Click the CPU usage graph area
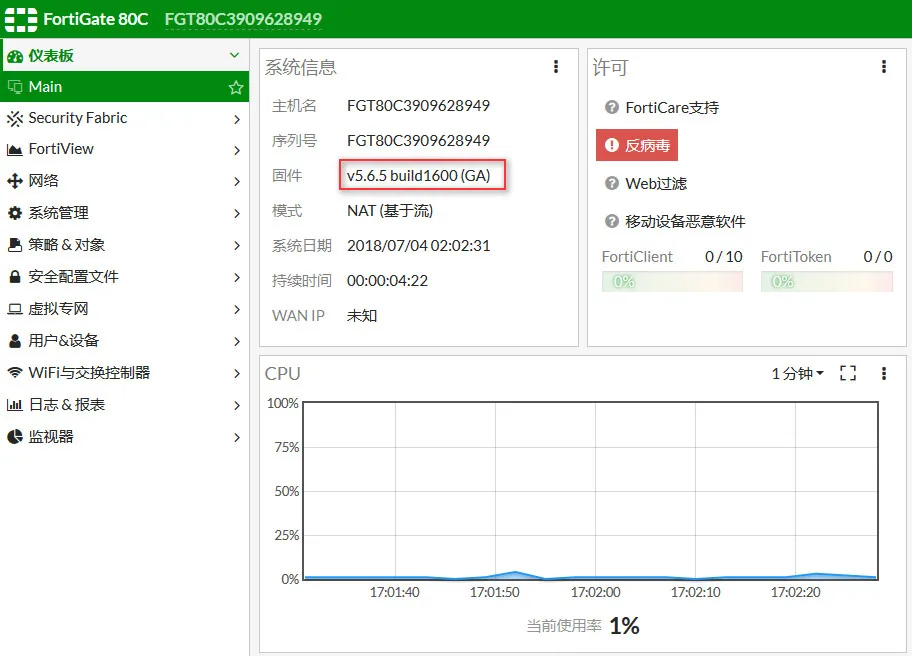Viewport: 912px width, 656px height. click(590, 490)
